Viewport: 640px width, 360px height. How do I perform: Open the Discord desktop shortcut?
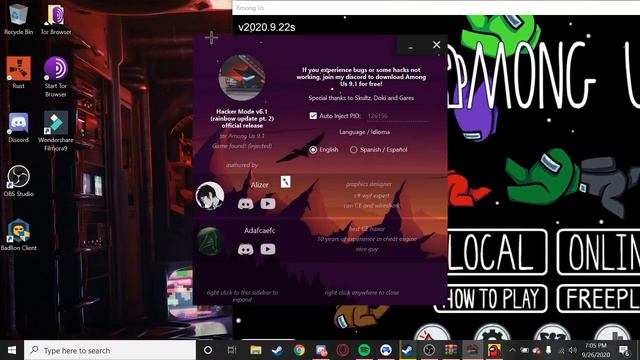pos(18,127)
